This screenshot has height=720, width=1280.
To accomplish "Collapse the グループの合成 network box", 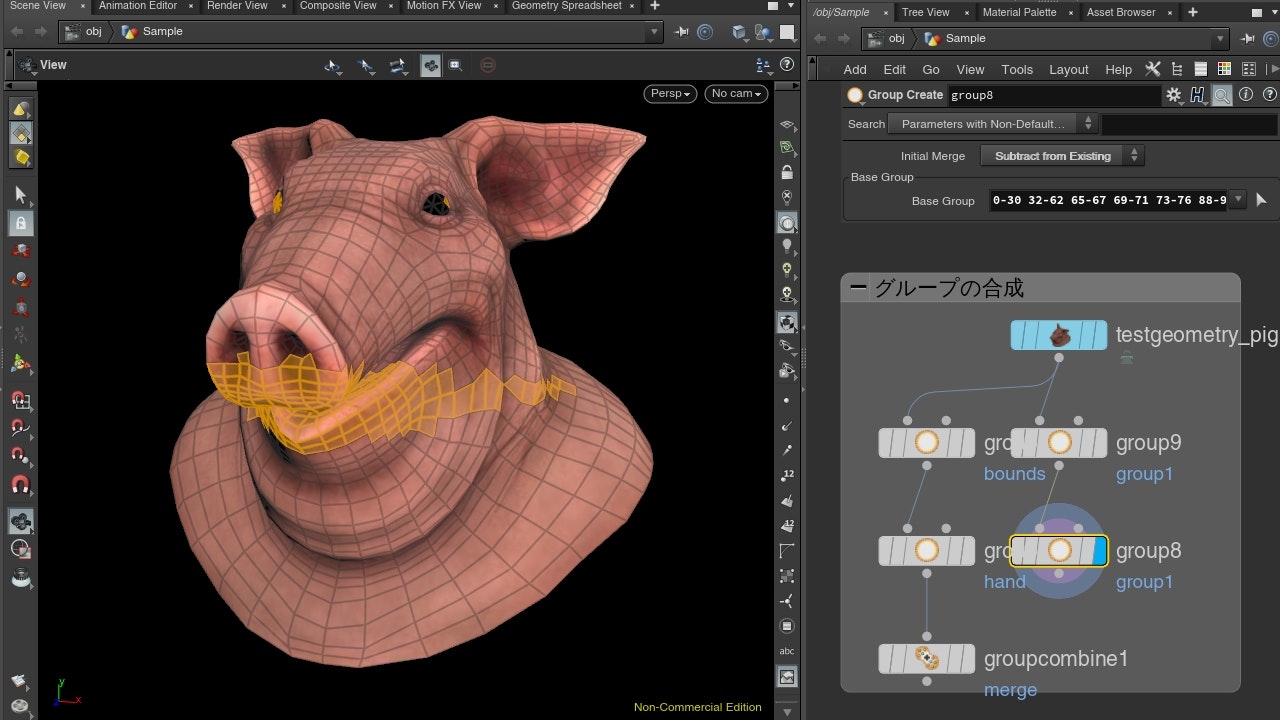I will 858,288.
